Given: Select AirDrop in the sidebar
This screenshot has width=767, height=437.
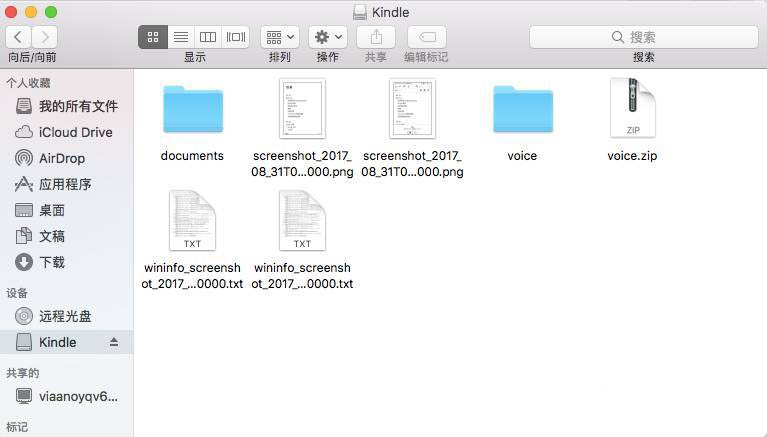Looking at the screenshot, I should tap(62, 158).
